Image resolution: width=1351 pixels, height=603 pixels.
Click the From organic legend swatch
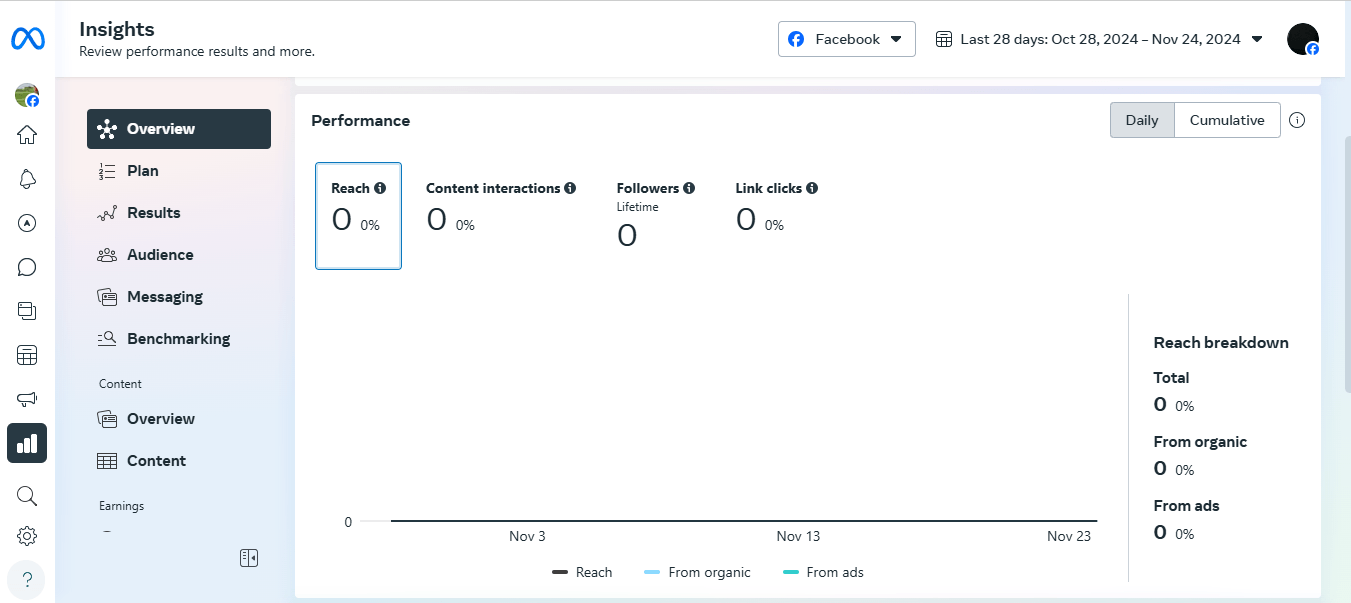(652, 573)
